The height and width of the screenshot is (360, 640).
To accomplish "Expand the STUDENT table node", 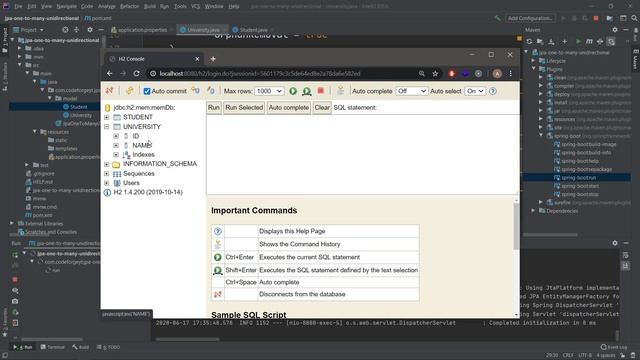I will [107, 117].
